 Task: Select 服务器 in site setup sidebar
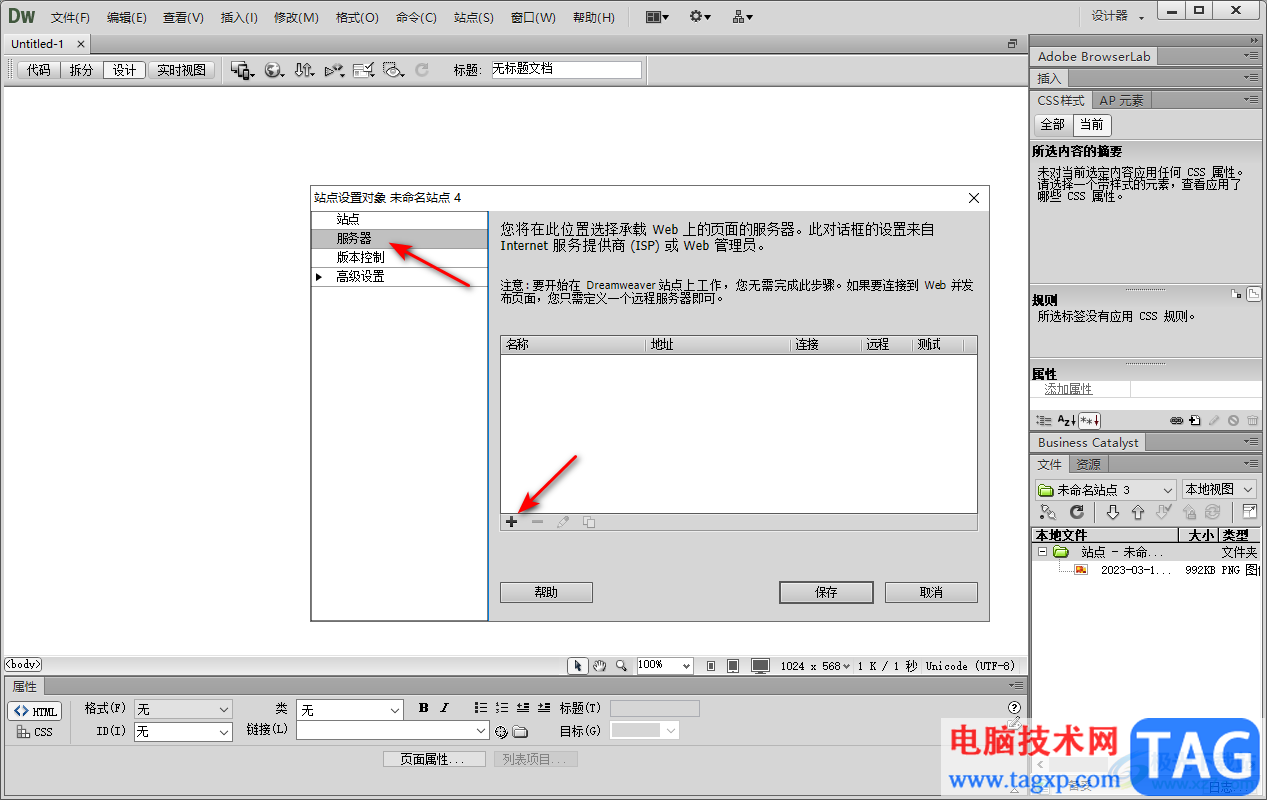399,239
